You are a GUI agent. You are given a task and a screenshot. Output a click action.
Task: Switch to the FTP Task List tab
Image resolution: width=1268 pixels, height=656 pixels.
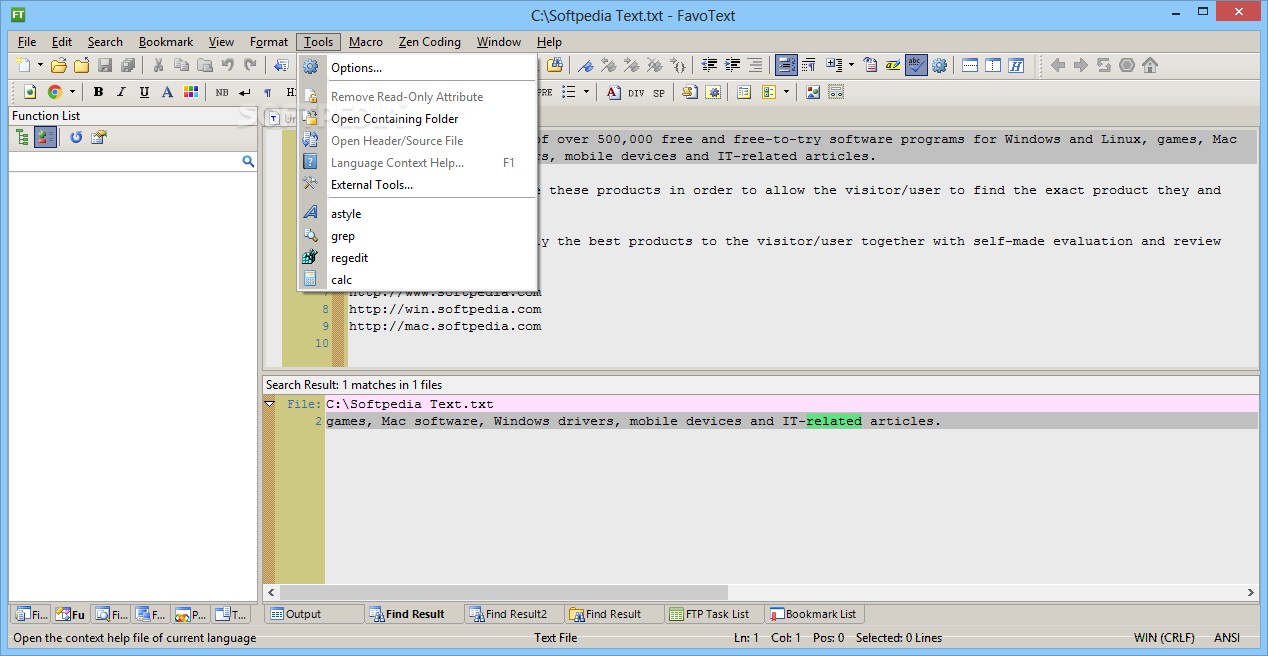pyautogui.click(x=715, y=614)
